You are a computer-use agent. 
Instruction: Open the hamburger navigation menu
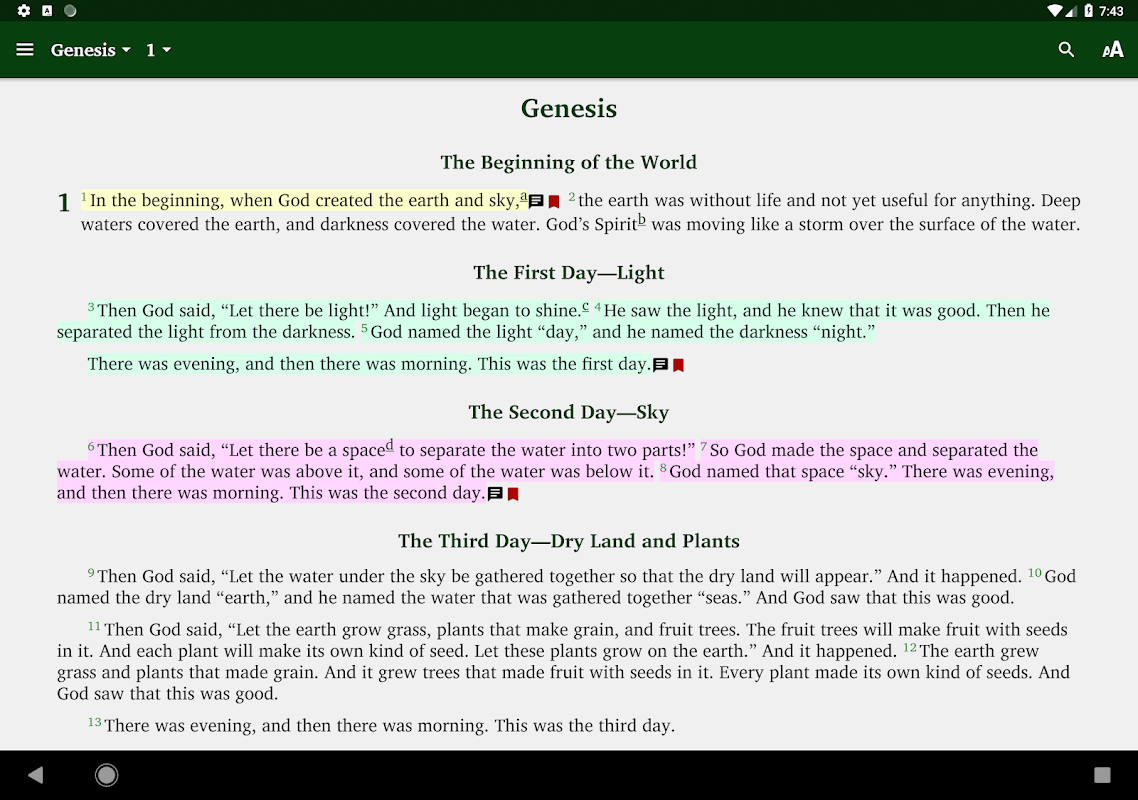(x=25, y=49)
